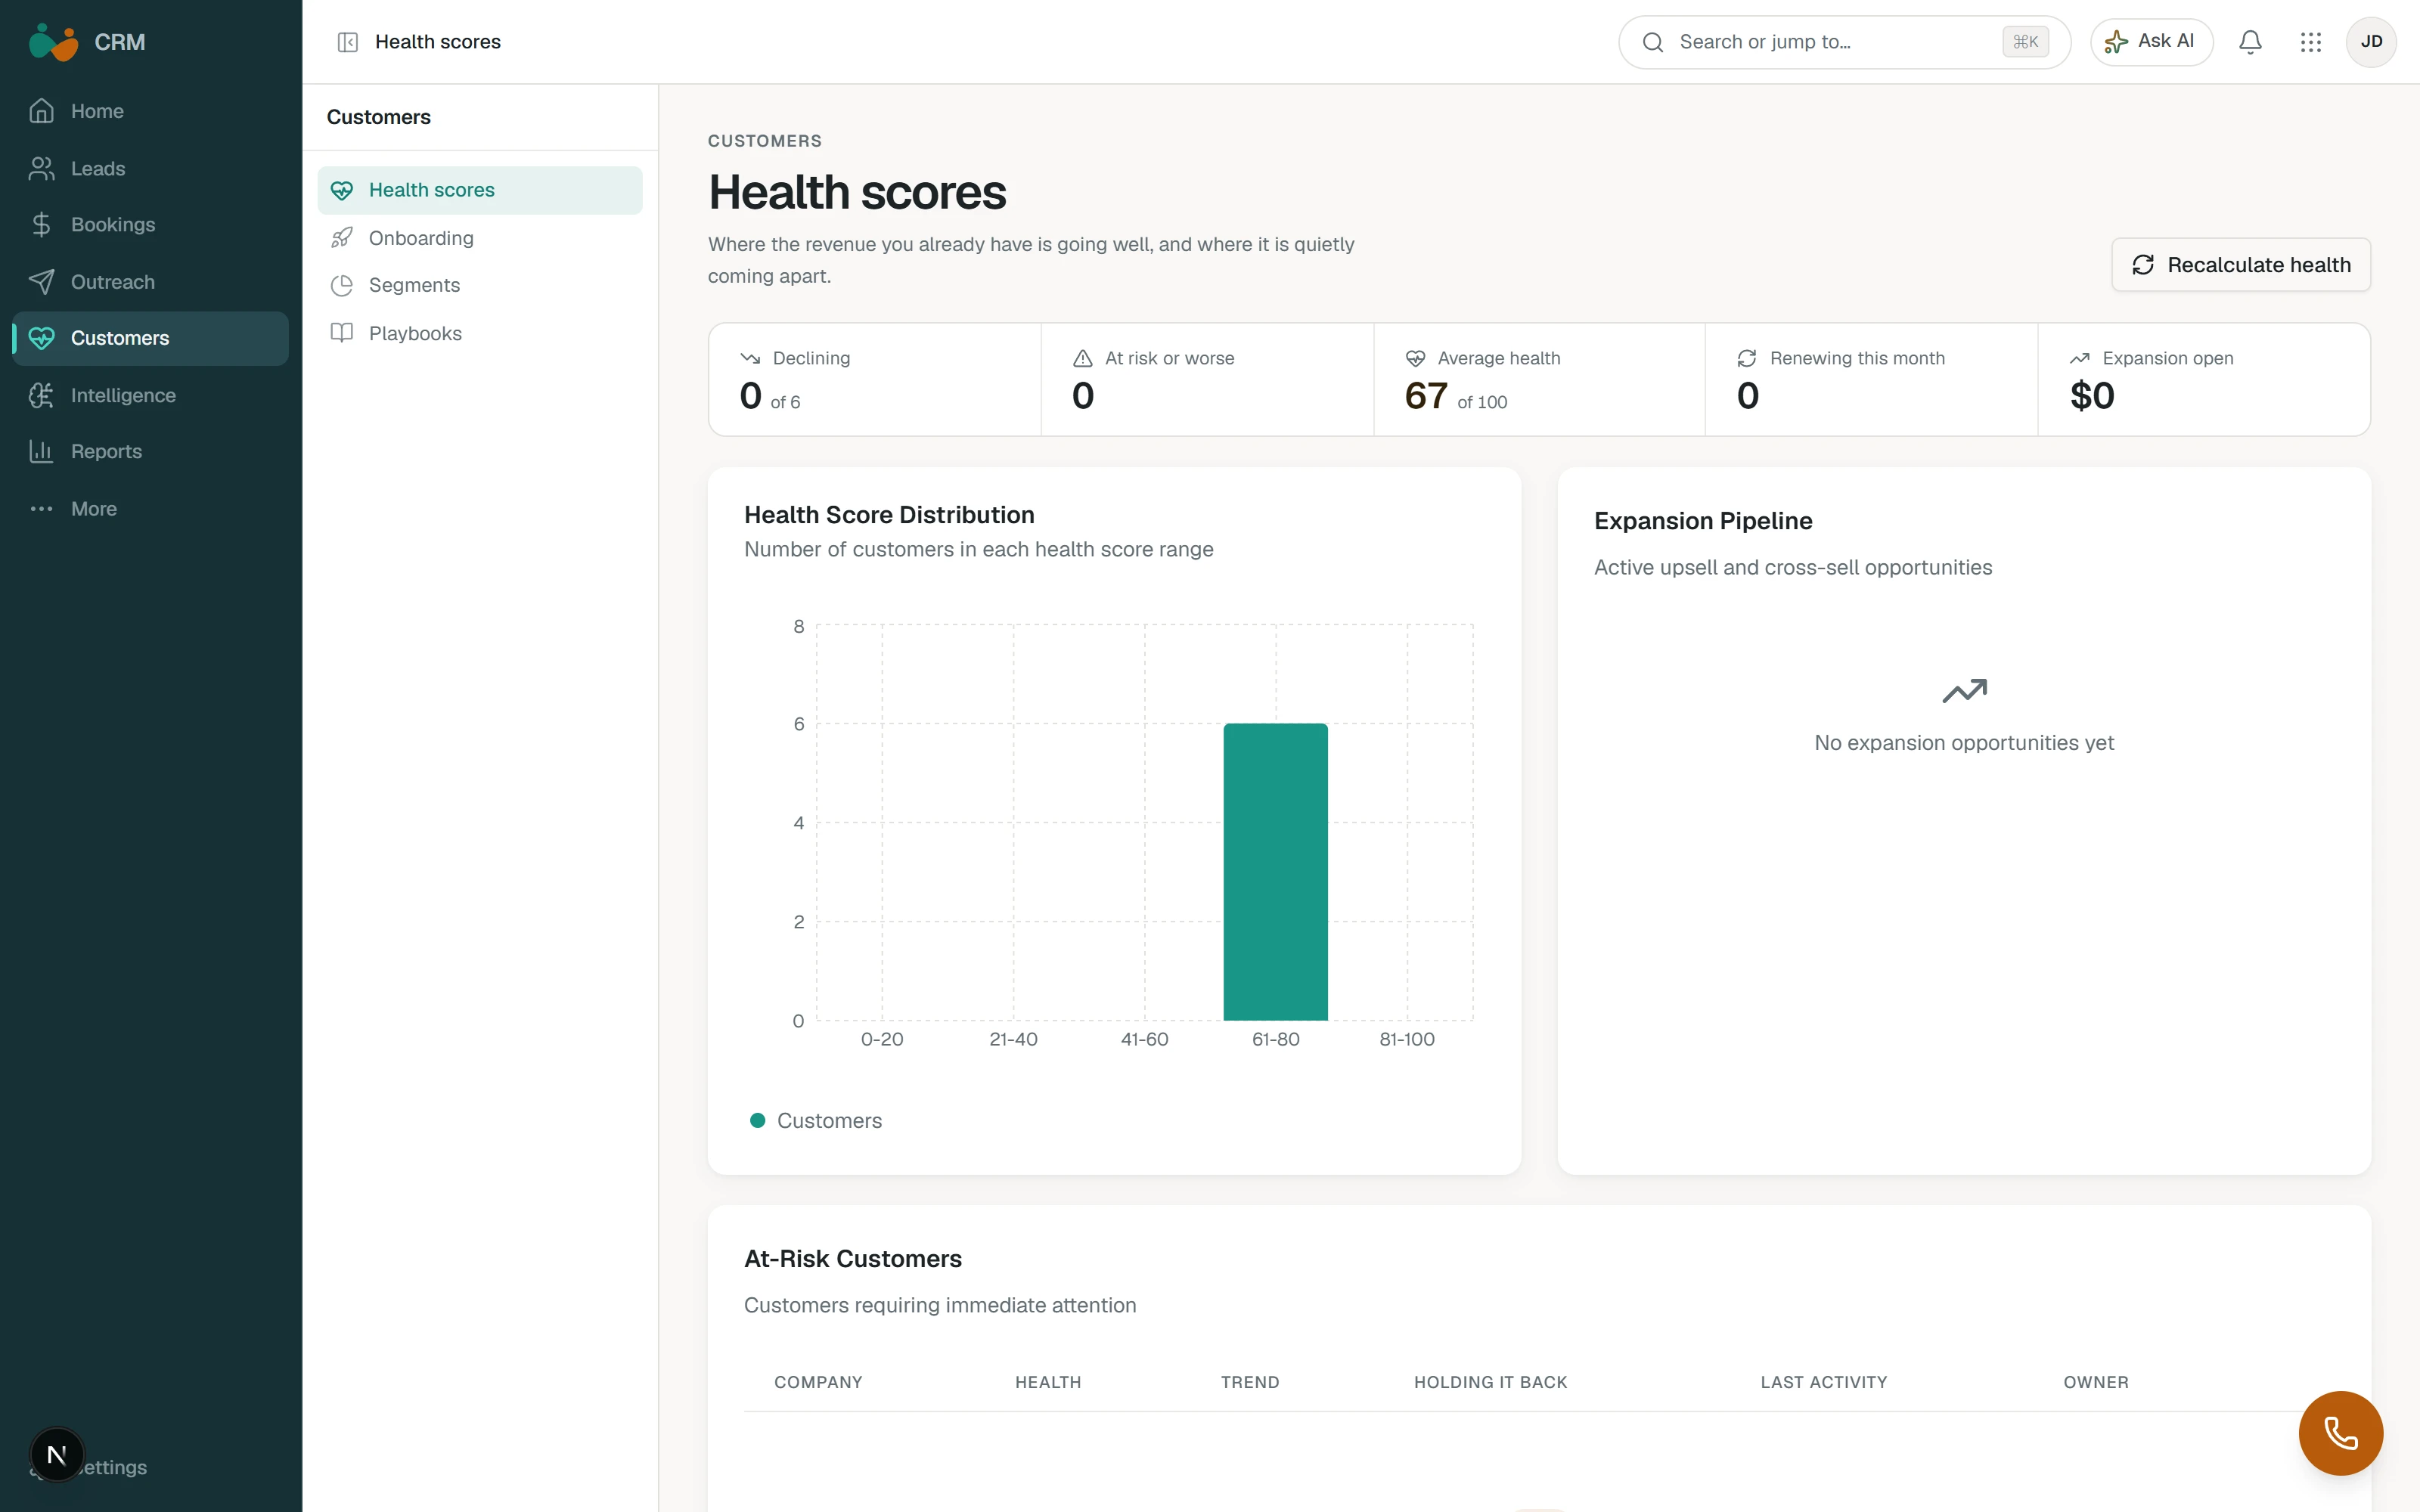Image resolution: width=2420 pixels, height=1512 pixels.
Task: Open Home from the sidebar
Action: point(150,111)
